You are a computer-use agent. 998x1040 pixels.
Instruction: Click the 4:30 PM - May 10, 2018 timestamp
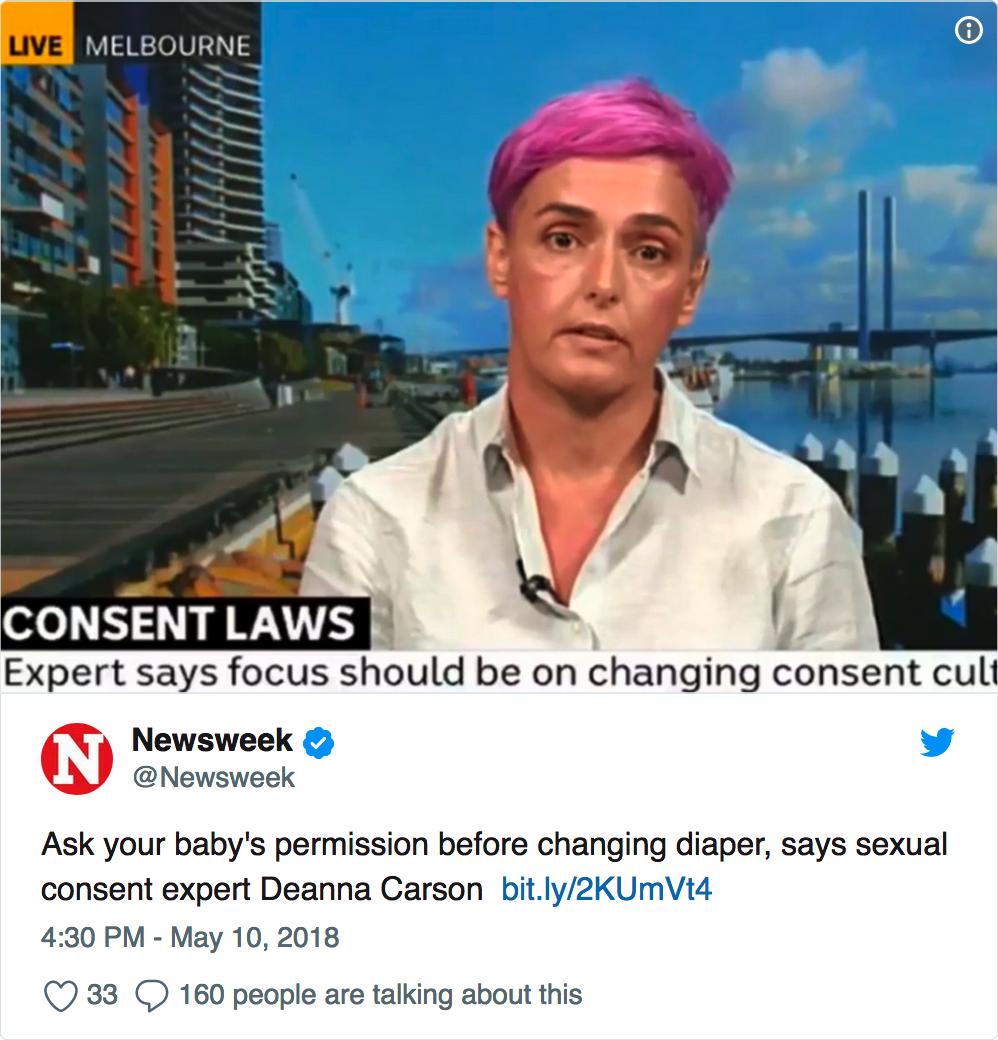click(190, 938)
